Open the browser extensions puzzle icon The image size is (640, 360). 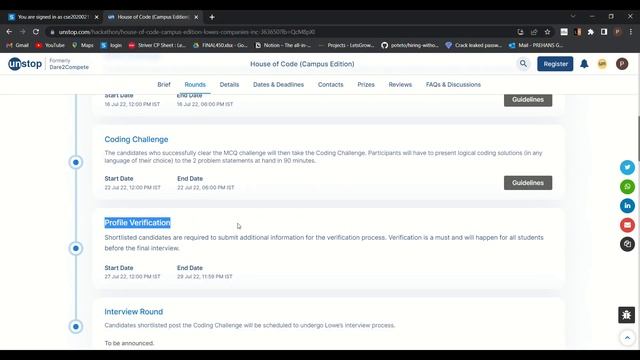tap(591, 32)
